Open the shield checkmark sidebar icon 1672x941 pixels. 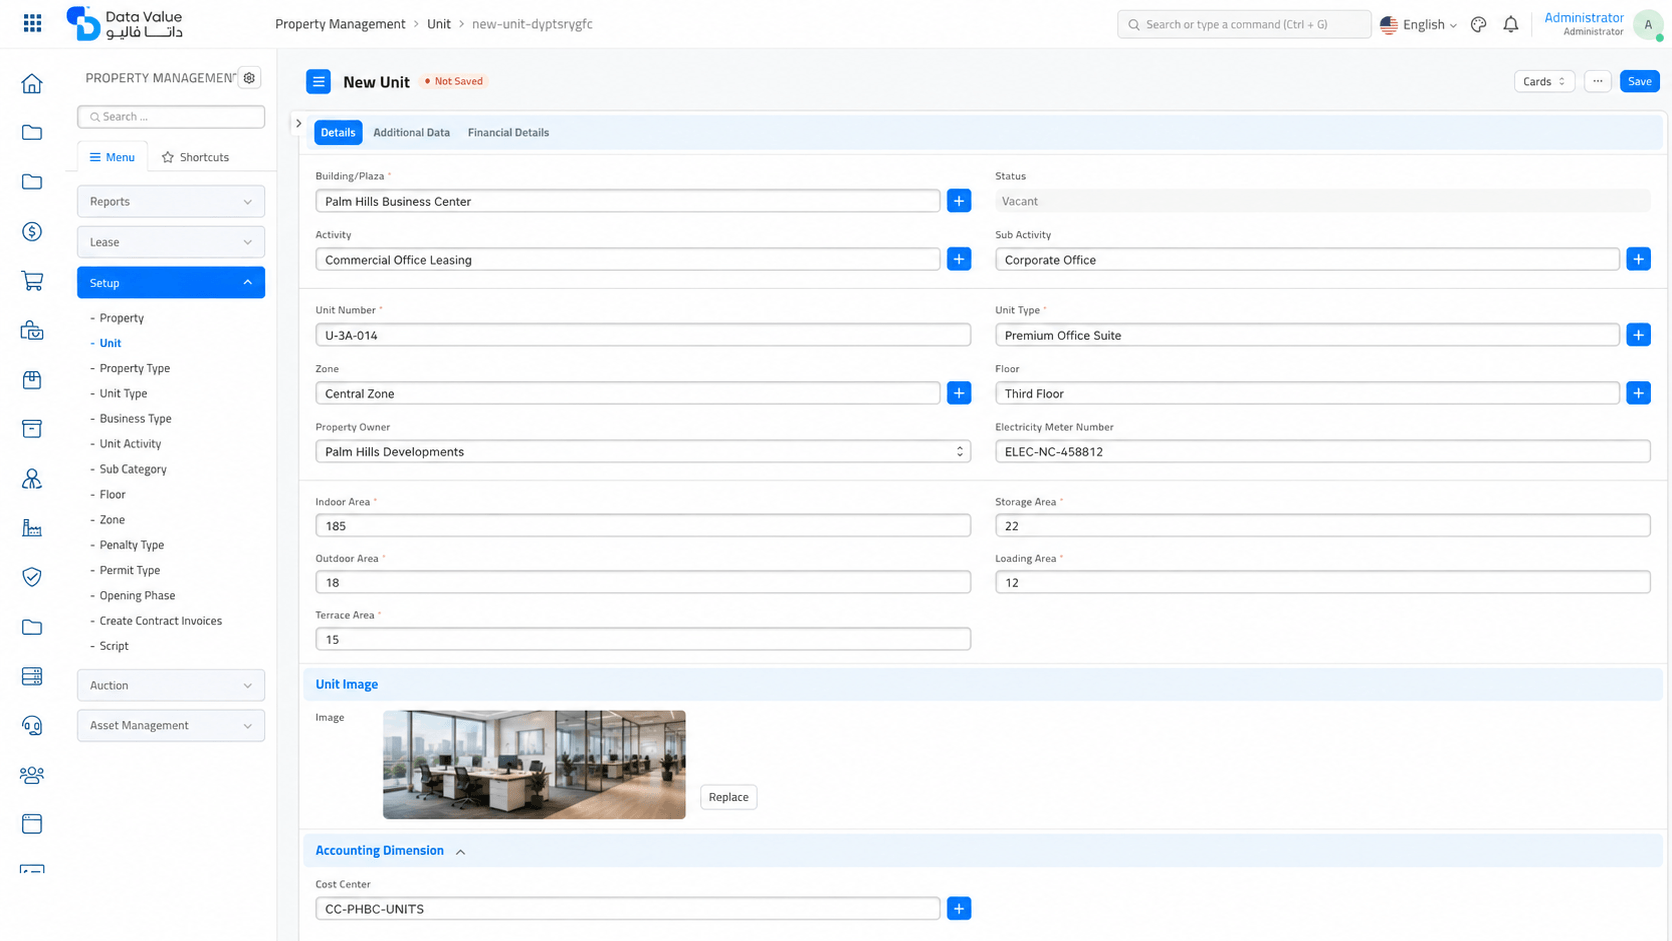(32, 577)
